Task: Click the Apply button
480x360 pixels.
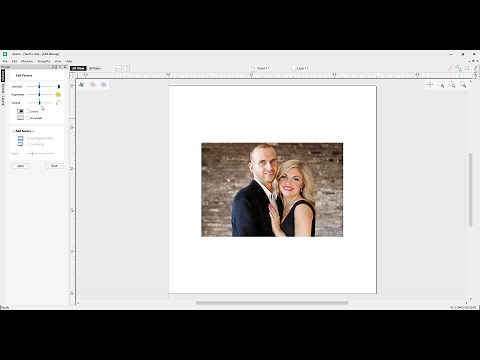Action: coord(20,166)
